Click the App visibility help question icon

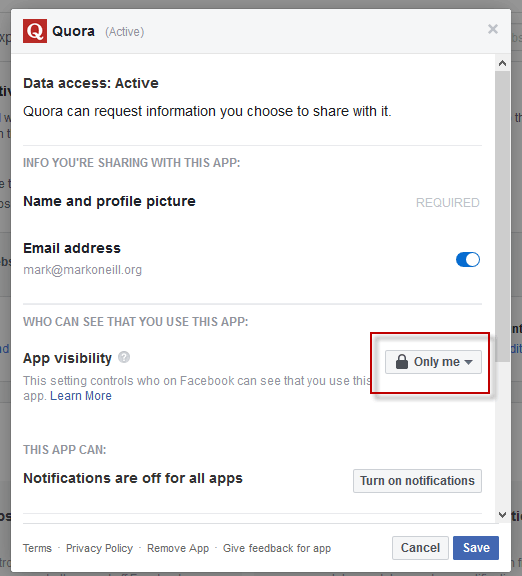pyautogui.click(x=124, y=357)
